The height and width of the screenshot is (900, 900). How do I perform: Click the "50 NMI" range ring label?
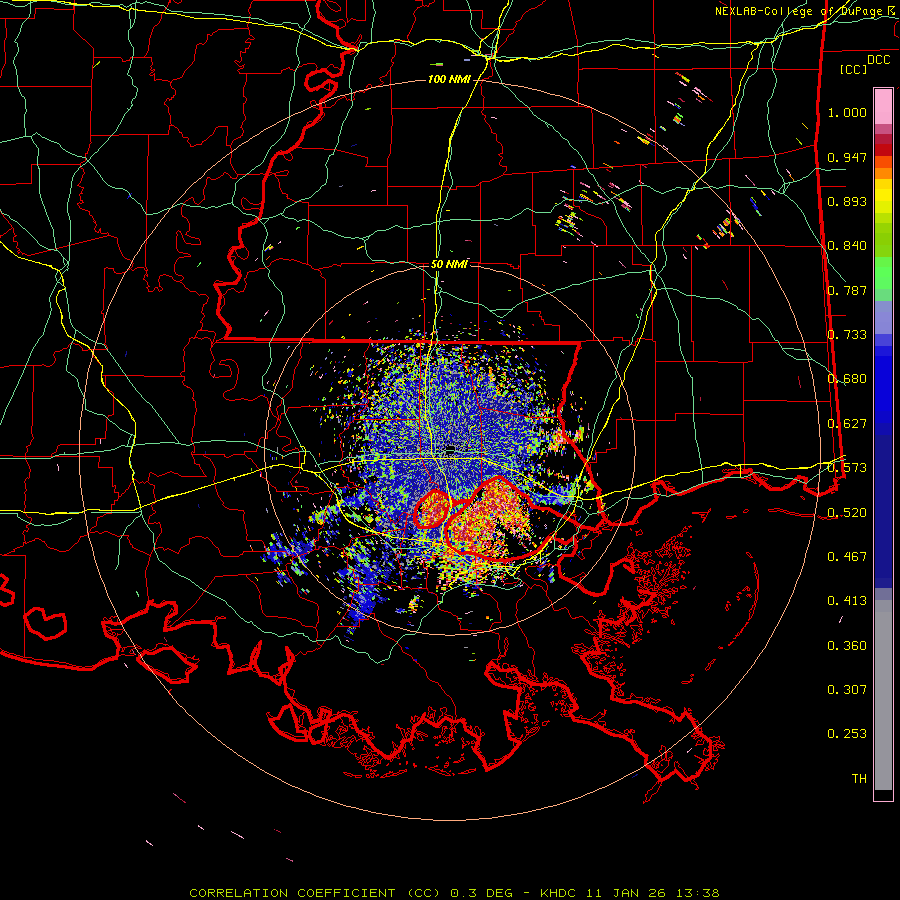(x=449, y=265)
